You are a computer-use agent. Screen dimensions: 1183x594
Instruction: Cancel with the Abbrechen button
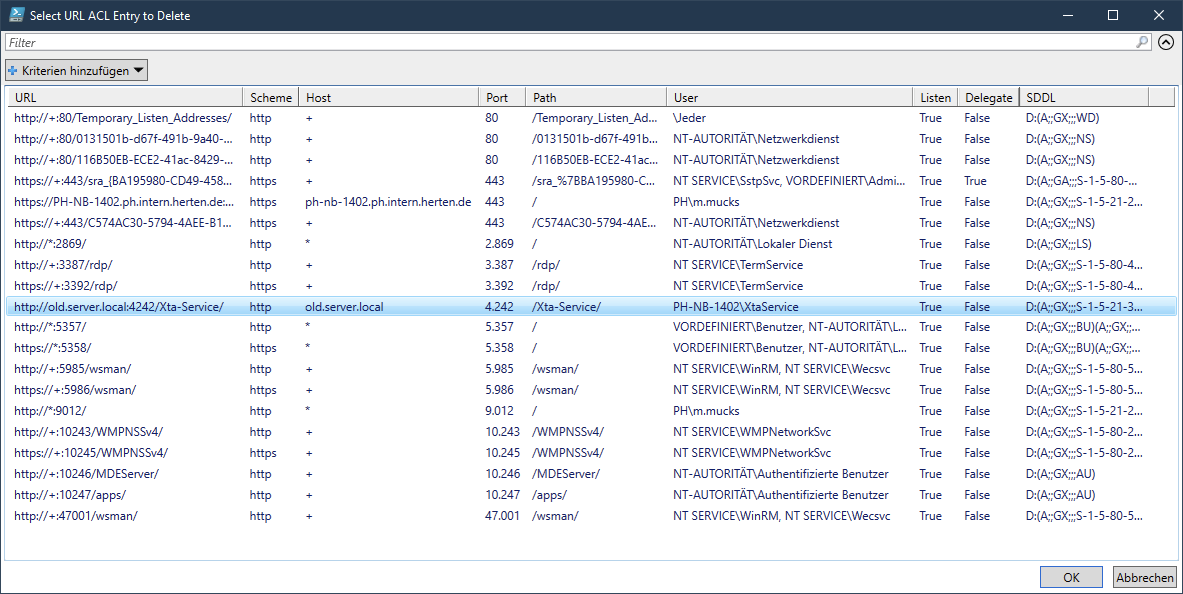[1145, 577]
